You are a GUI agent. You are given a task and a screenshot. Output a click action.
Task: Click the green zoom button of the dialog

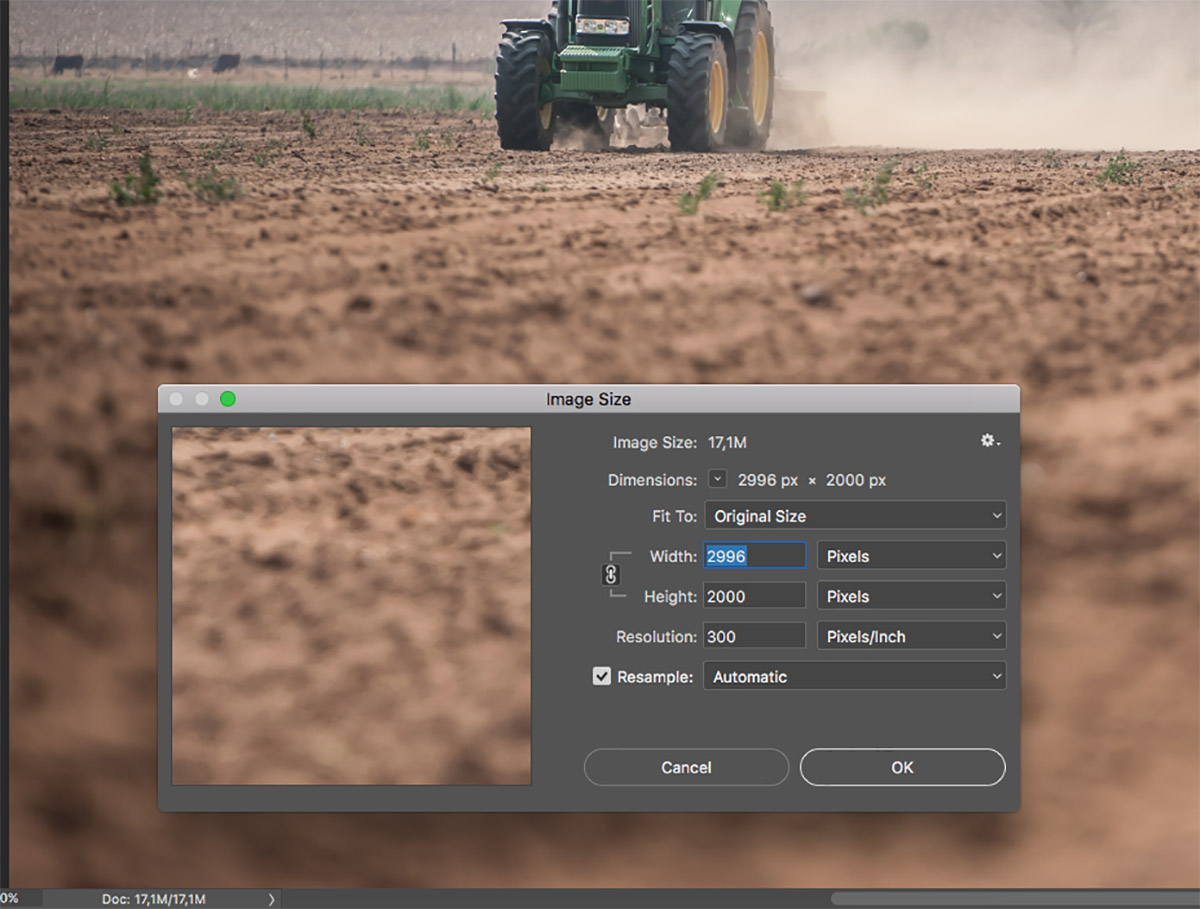[x=228, y=399]
